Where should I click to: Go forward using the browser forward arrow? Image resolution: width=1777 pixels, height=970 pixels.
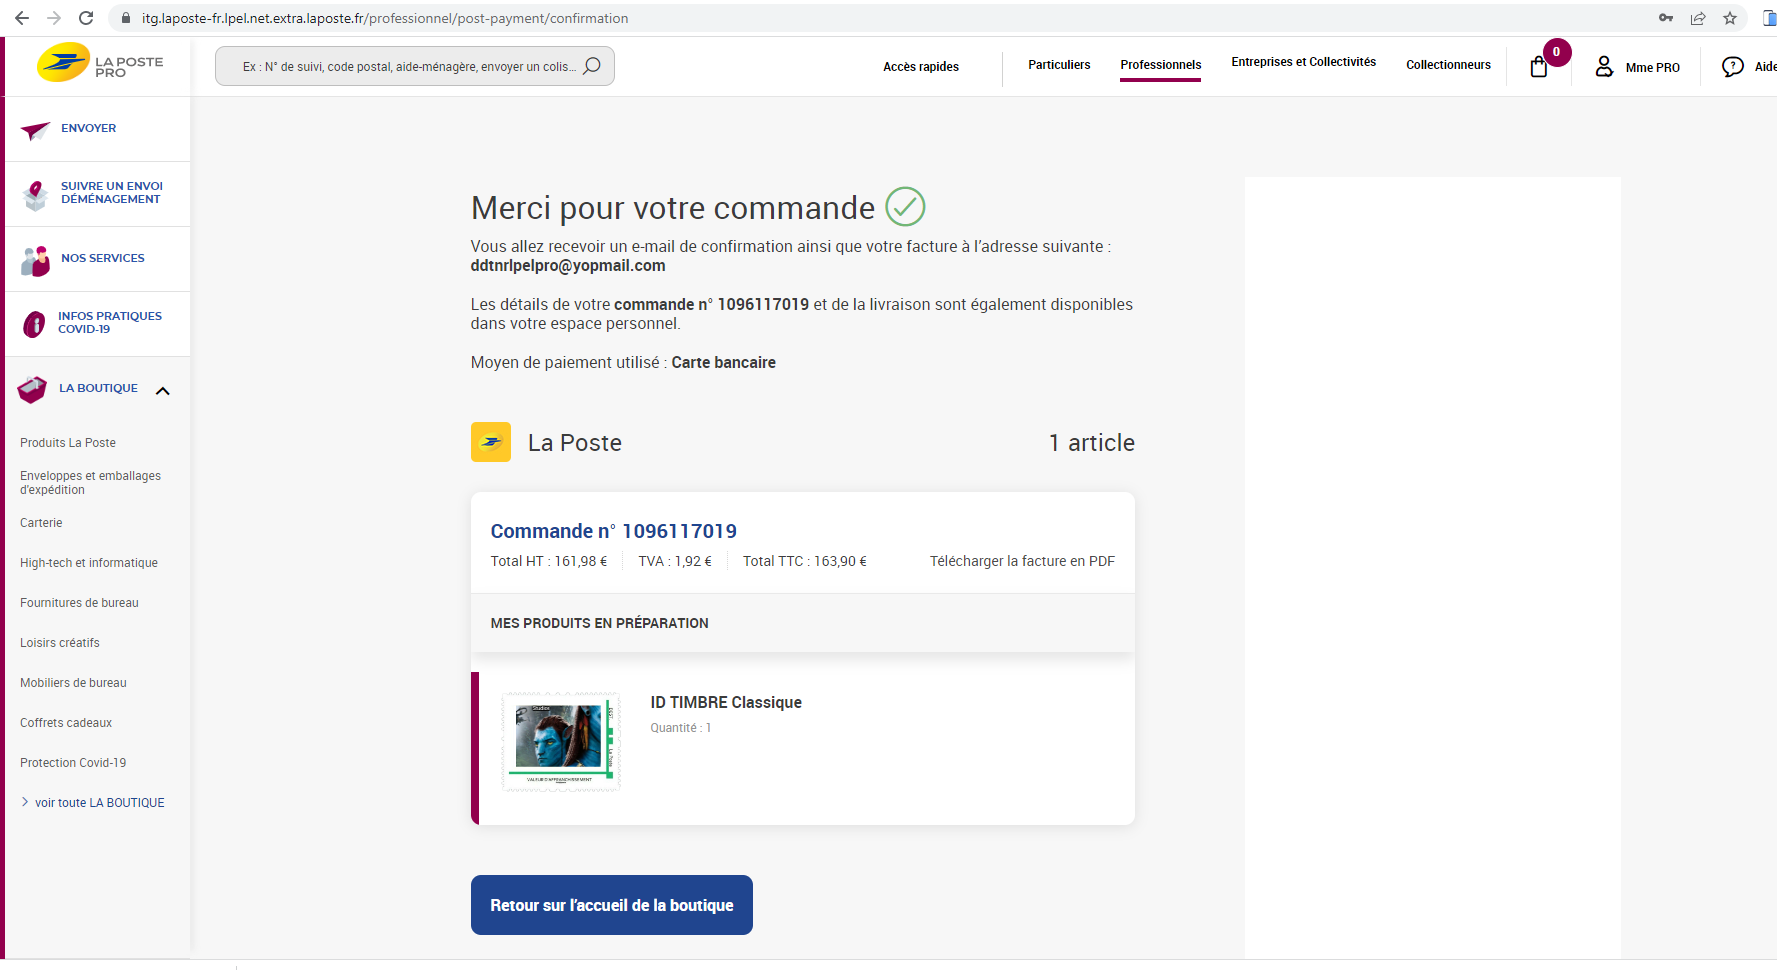pos(54,18)
